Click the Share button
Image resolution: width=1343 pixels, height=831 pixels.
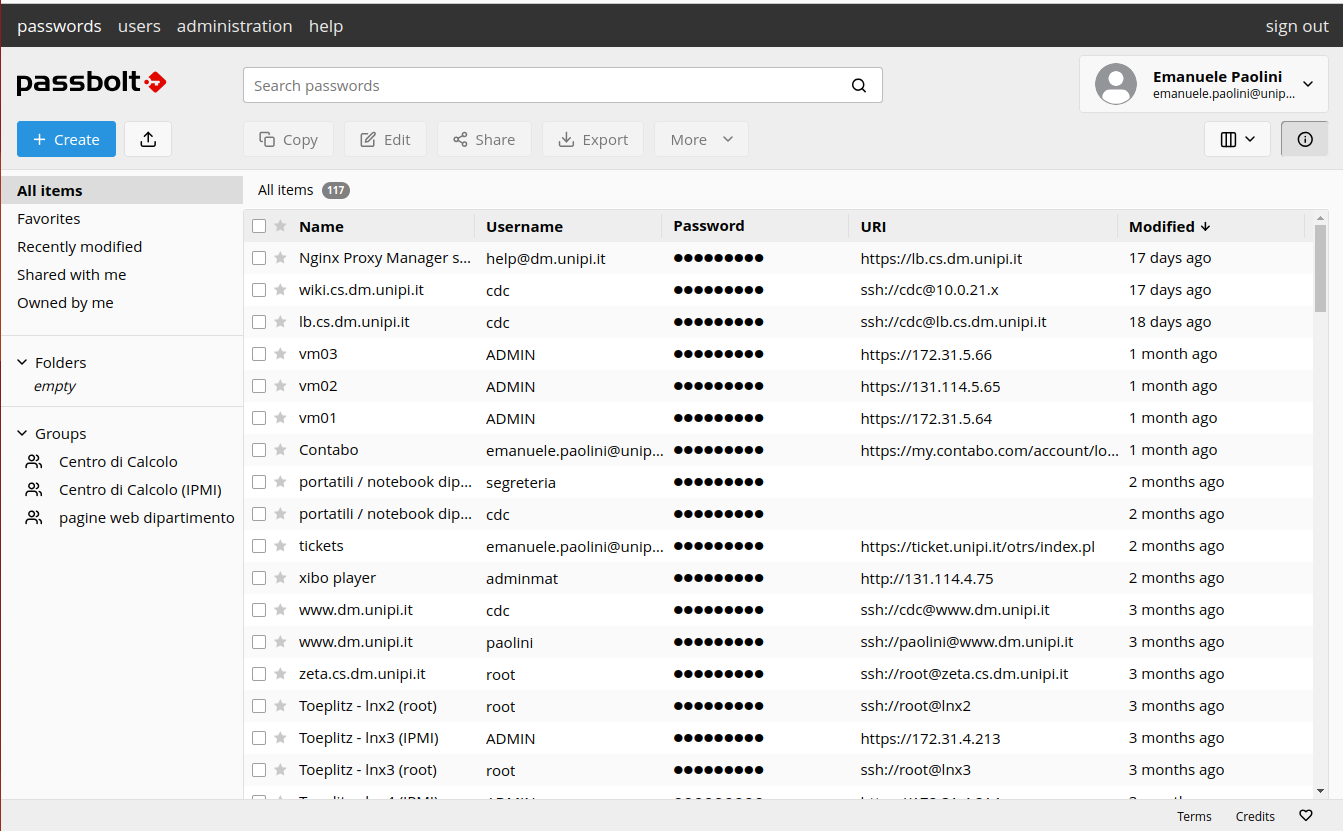click(x=484, y=139)
